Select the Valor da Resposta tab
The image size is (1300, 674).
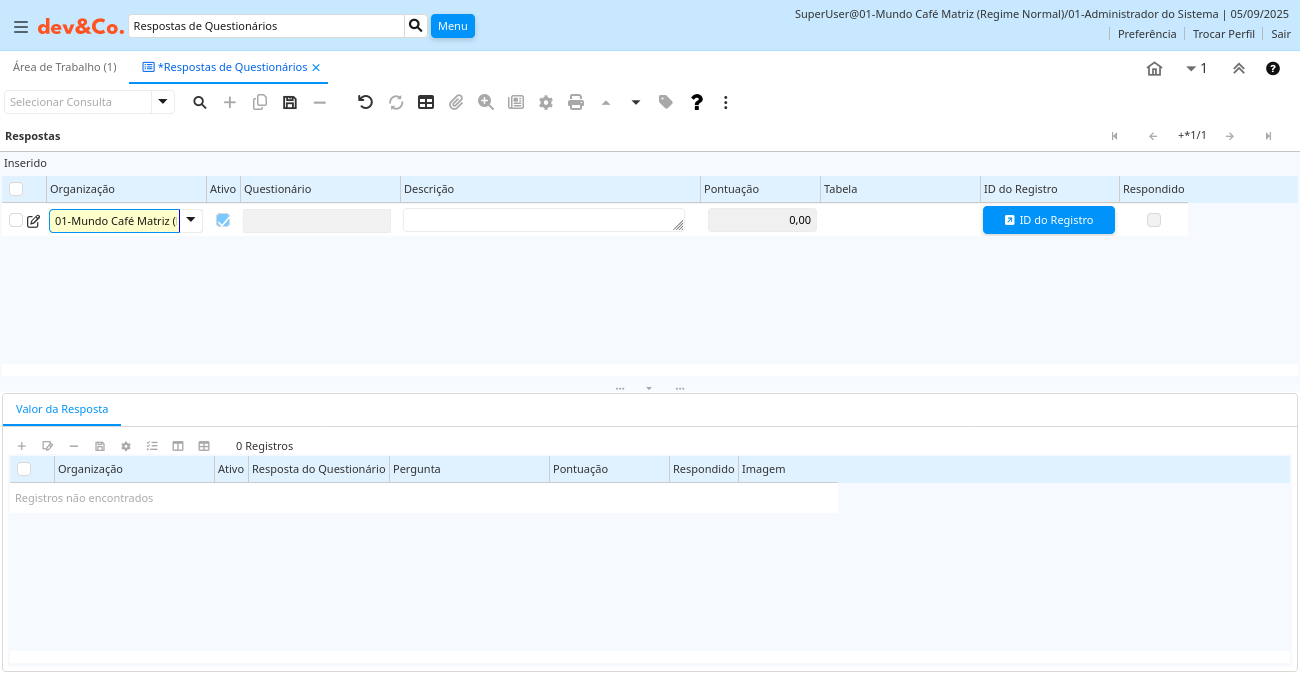coord(62,409)
